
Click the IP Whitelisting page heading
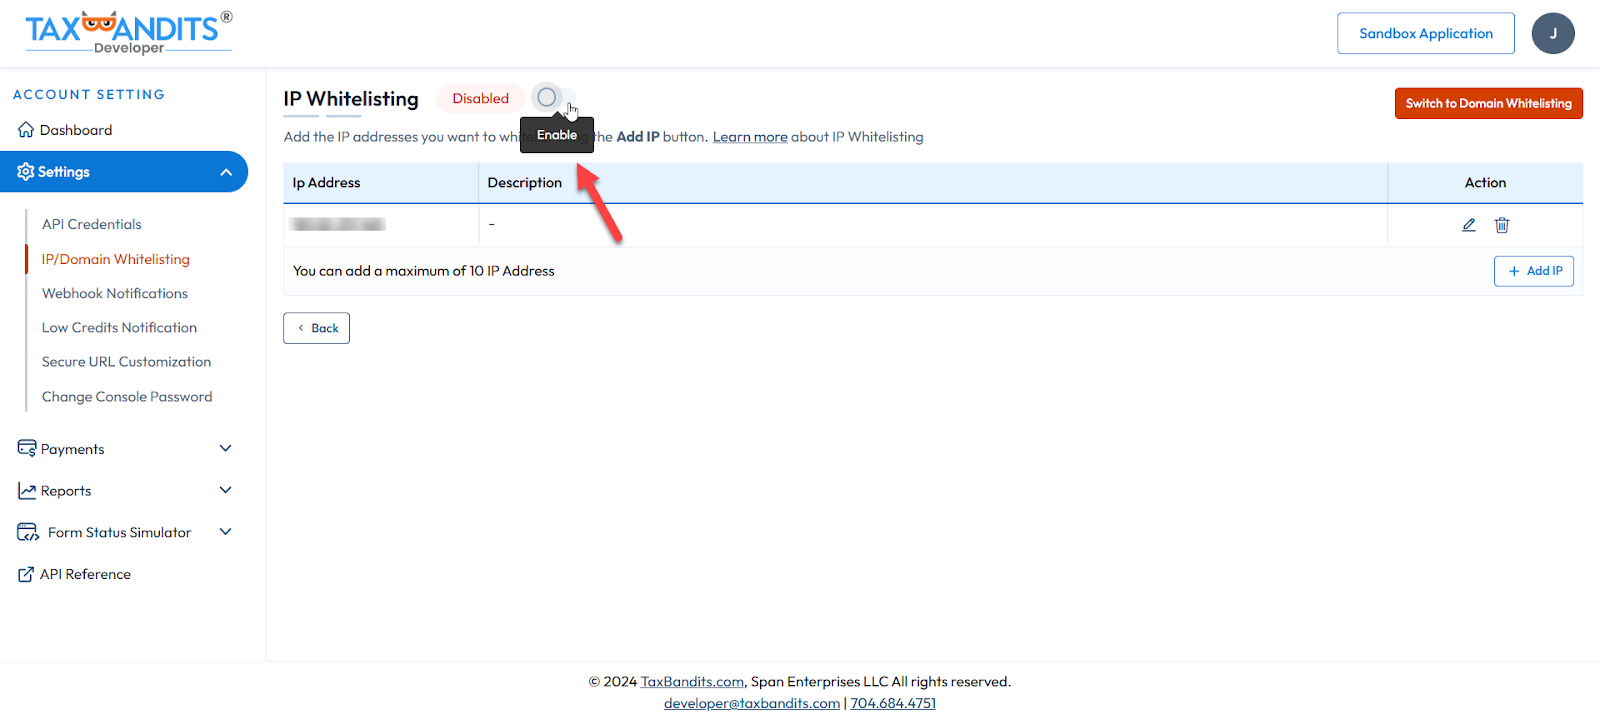[351, 99]
